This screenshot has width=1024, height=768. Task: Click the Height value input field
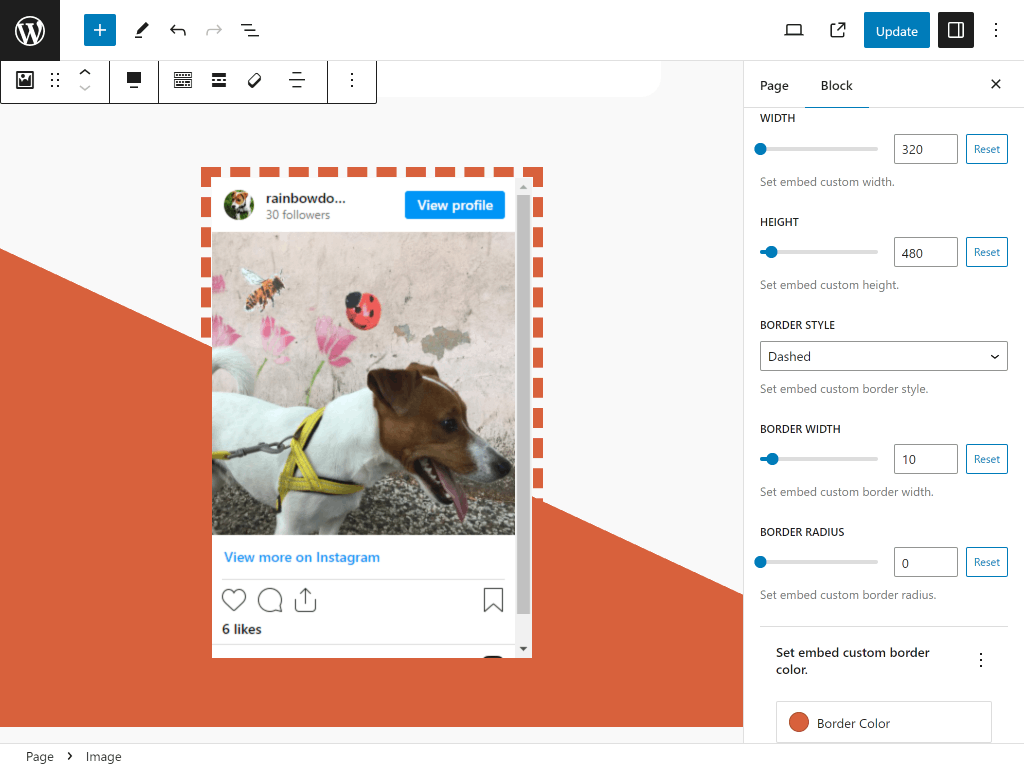point(925,252)
